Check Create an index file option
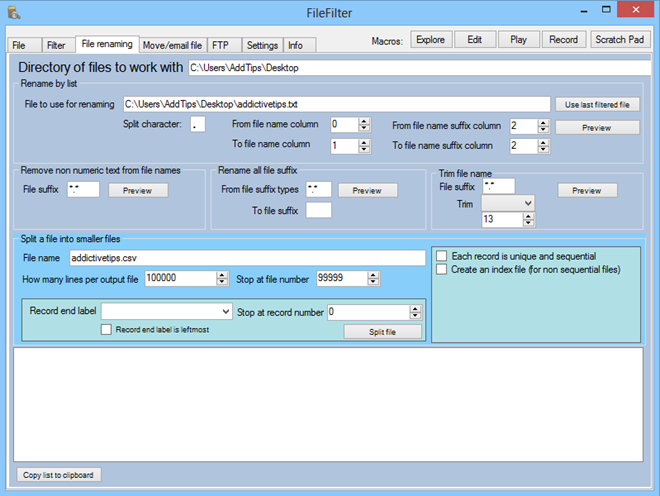Image resolution: width=660 pixels, height=496 pixels. 442,269
